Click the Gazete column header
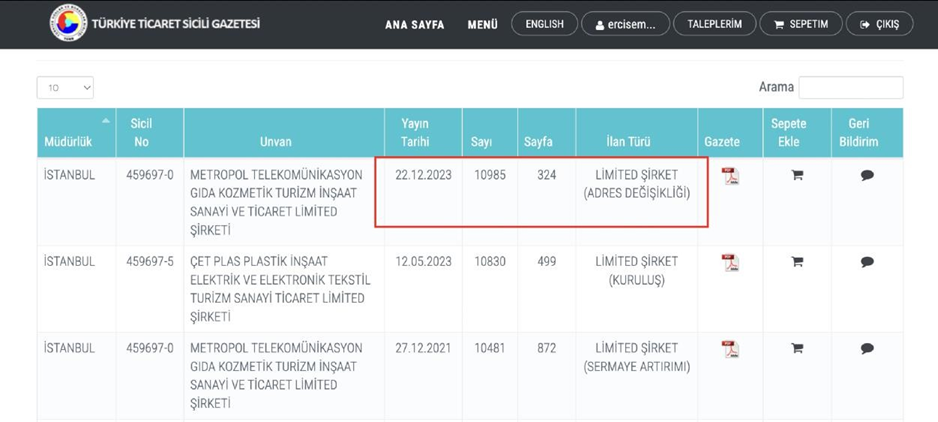 coord(730,133)
